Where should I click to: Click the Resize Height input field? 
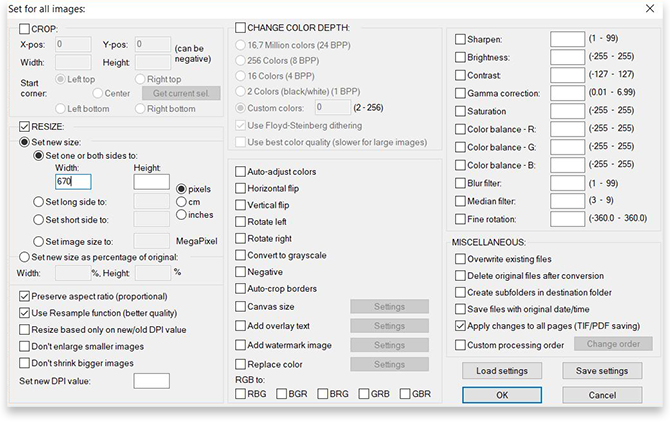pyautogui.click(x=151, y=182)
